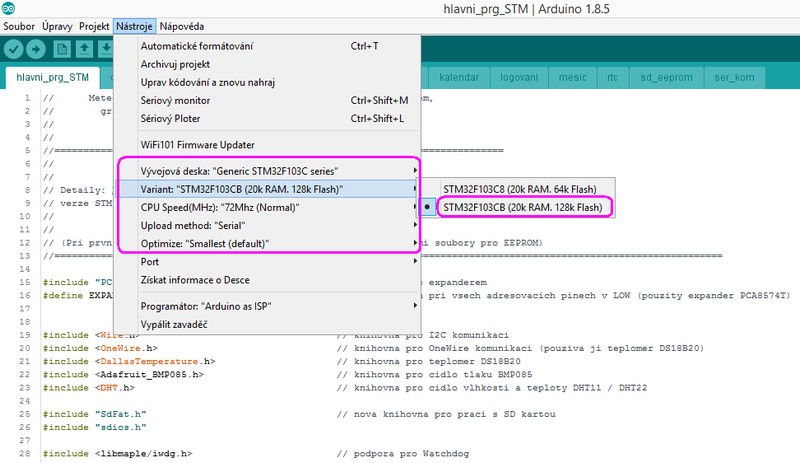Click the #include "sdios.h" line
This screenshot has height=463, width=800.
95,427
